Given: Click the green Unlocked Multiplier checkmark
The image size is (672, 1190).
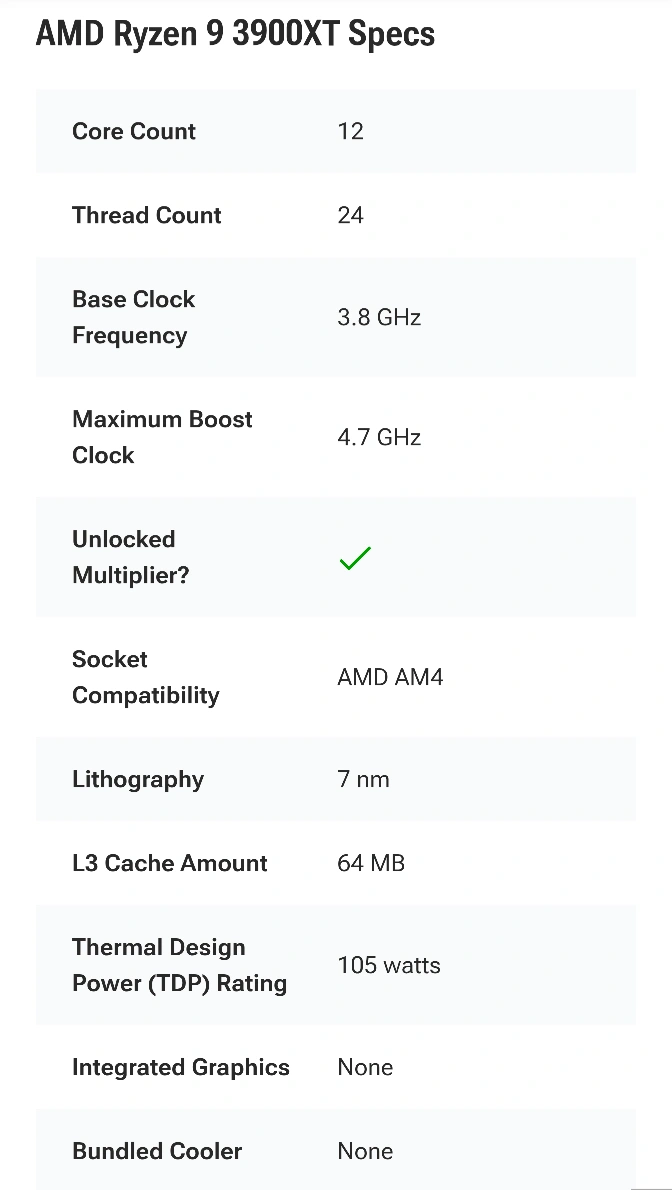Looking at the screenshot, I should [x=355, y=558].
